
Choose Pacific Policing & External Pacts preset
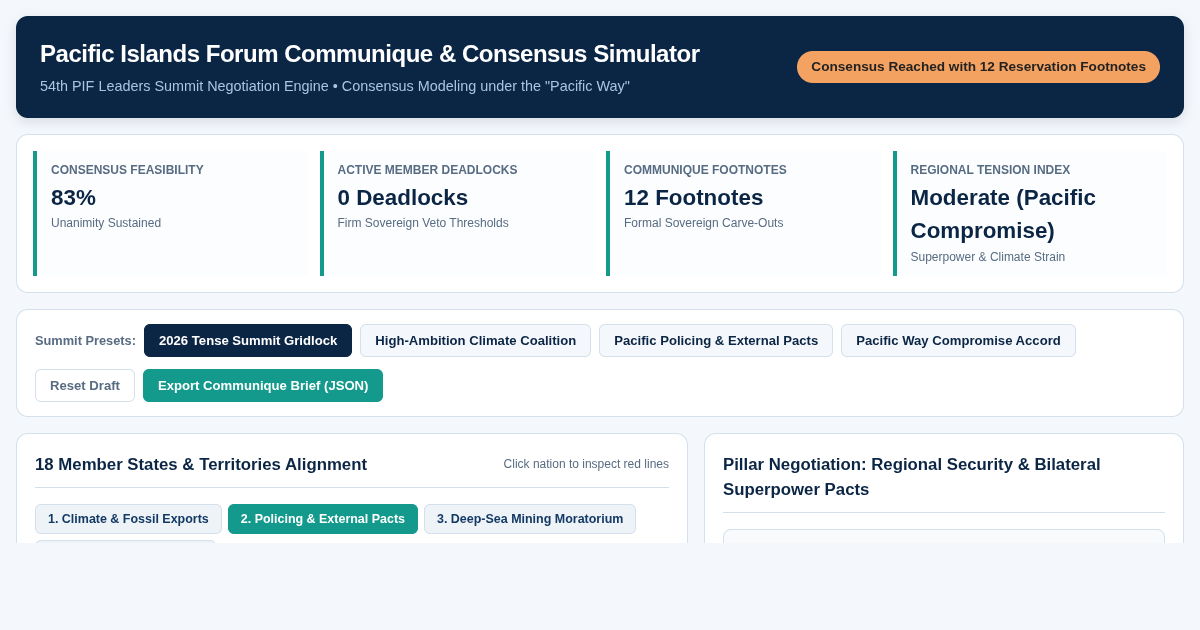tap(716, 340)
